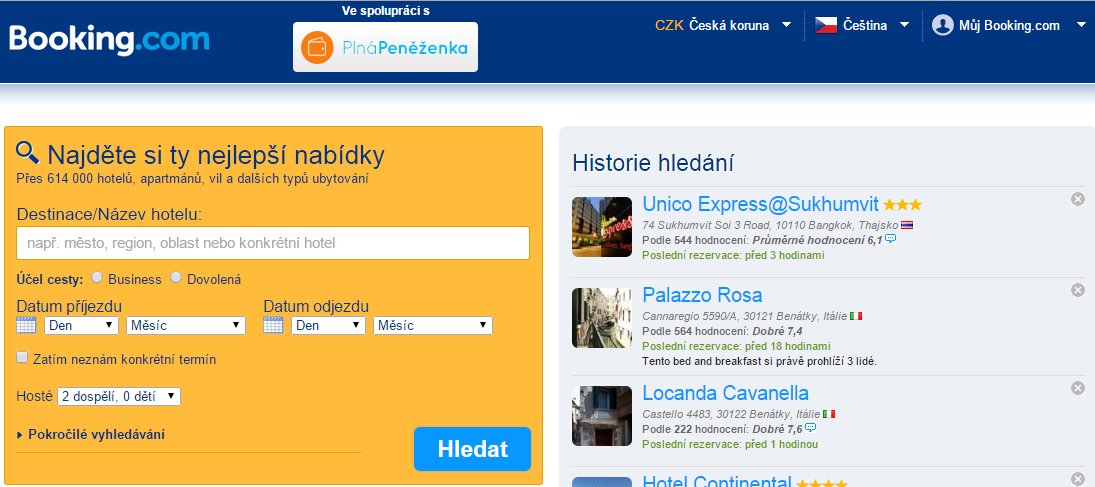Click the Booking.com logo
Image resolution: width=1095 pixels, height=487 pixels.
pos(109,40)
